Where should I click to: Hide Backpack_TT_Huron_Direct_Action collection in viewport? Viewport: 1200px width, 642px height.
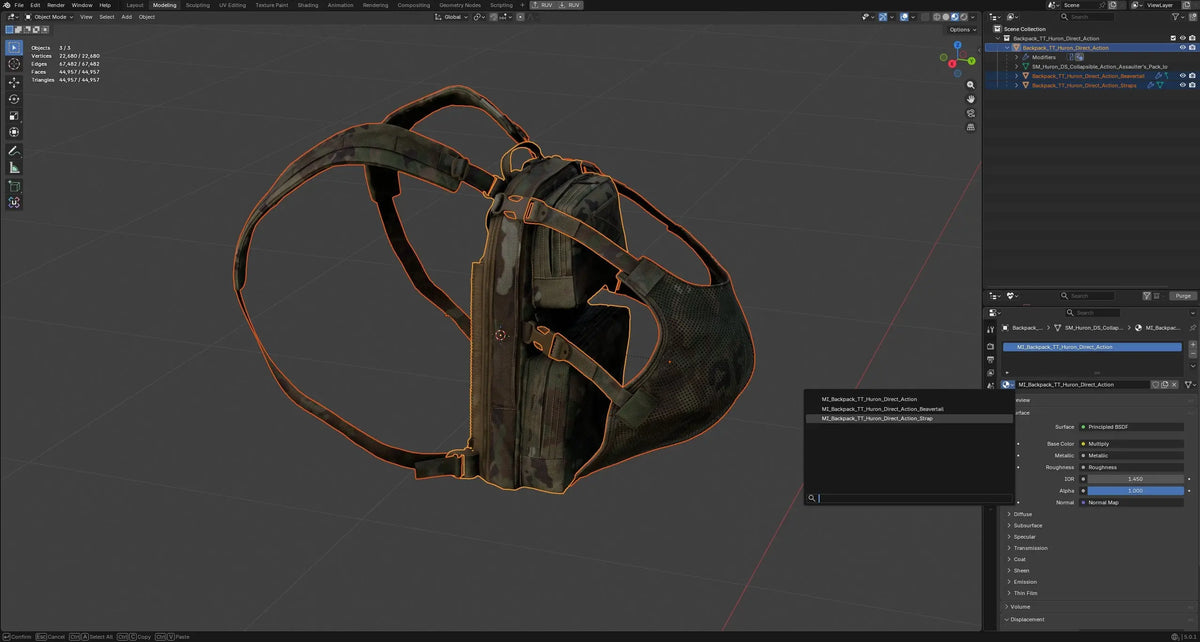coord(1183,38)
